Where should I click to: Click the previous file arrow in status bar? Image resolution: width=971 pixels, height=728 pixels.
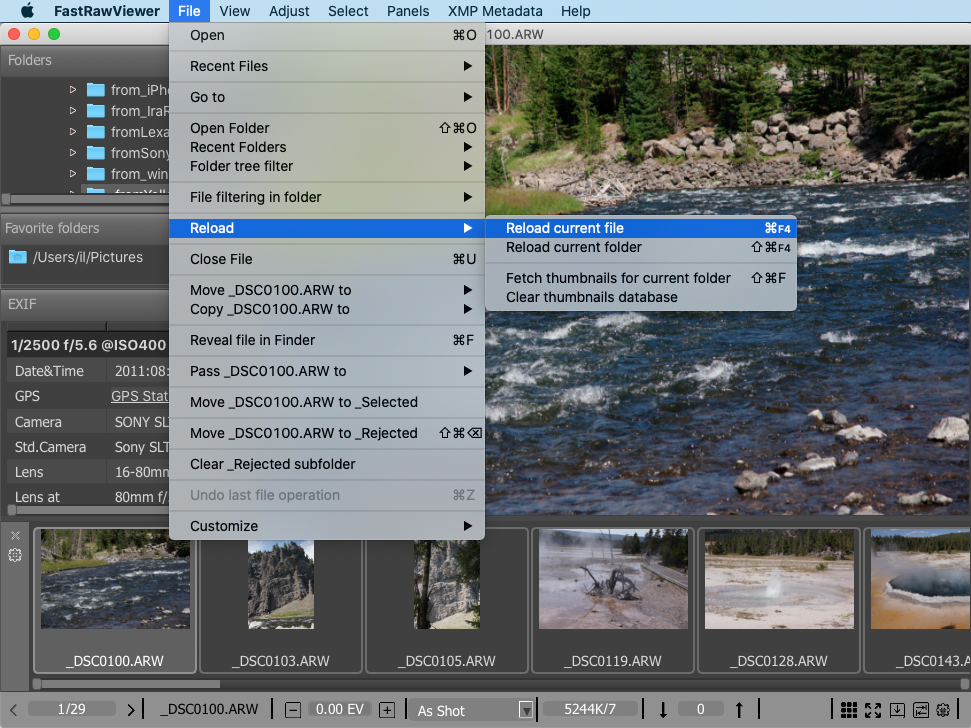[x=14, y=710]
